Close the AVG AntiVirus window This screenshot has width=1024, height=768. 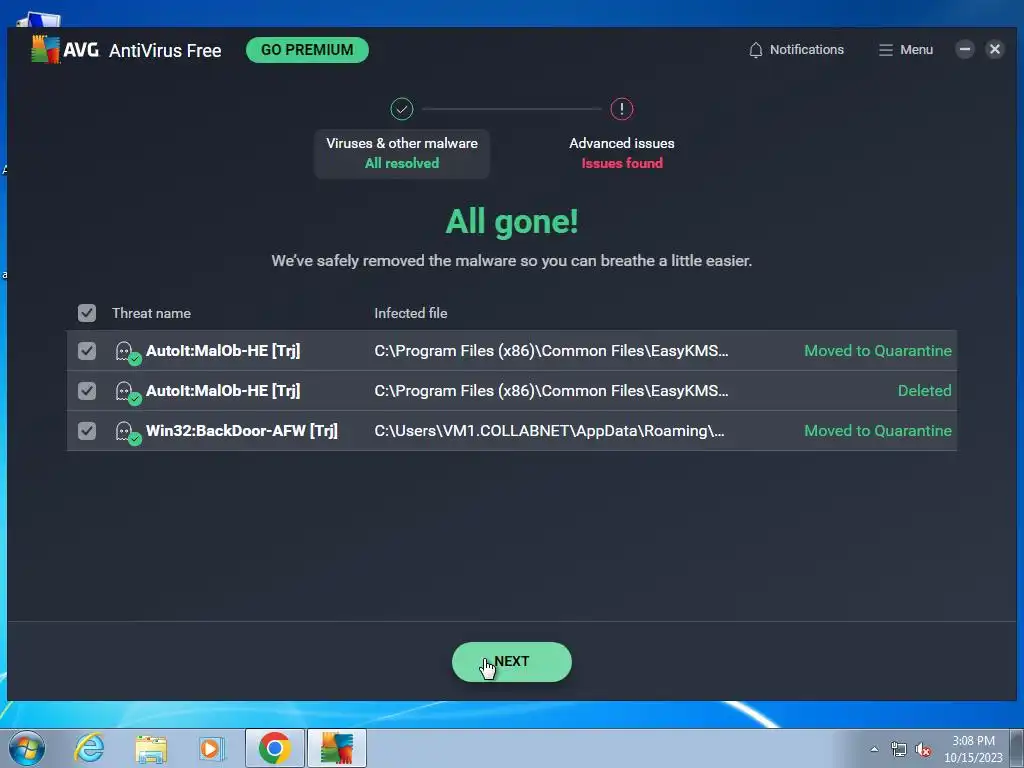pos(995,50)
